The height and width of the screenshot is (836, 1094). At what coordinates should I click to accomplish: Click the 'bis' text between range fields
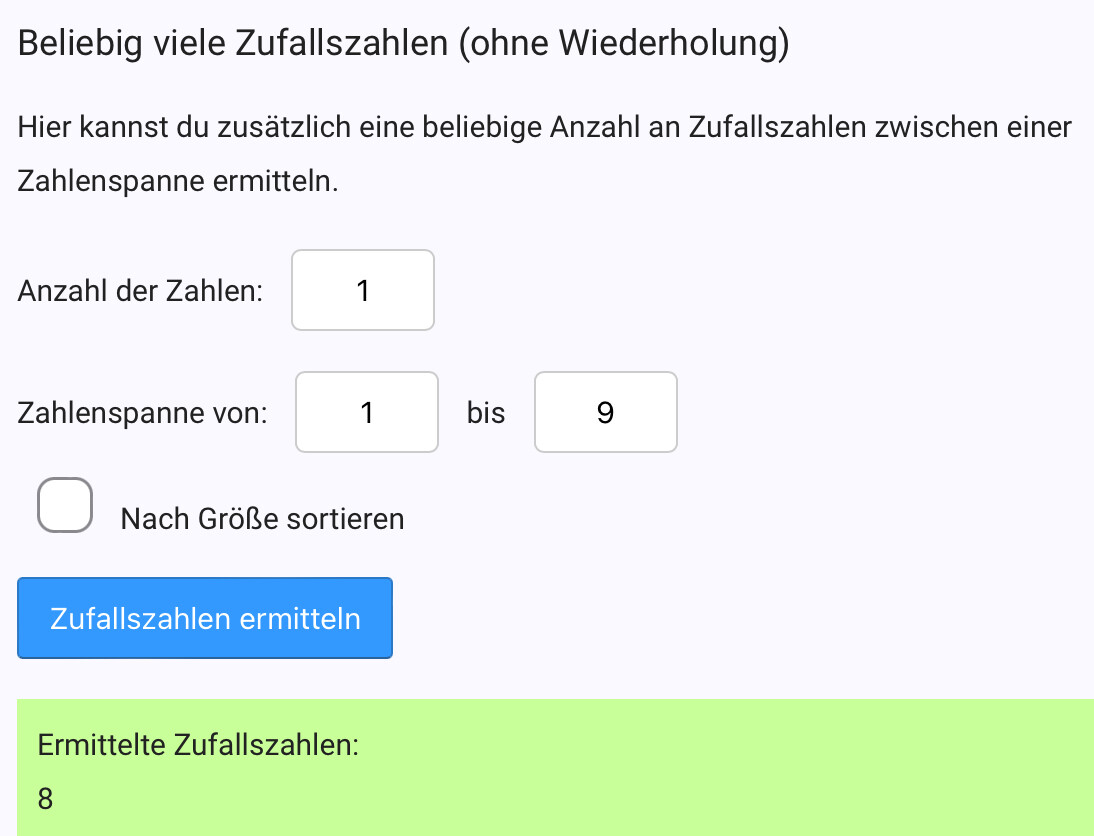tap(486, 414)
